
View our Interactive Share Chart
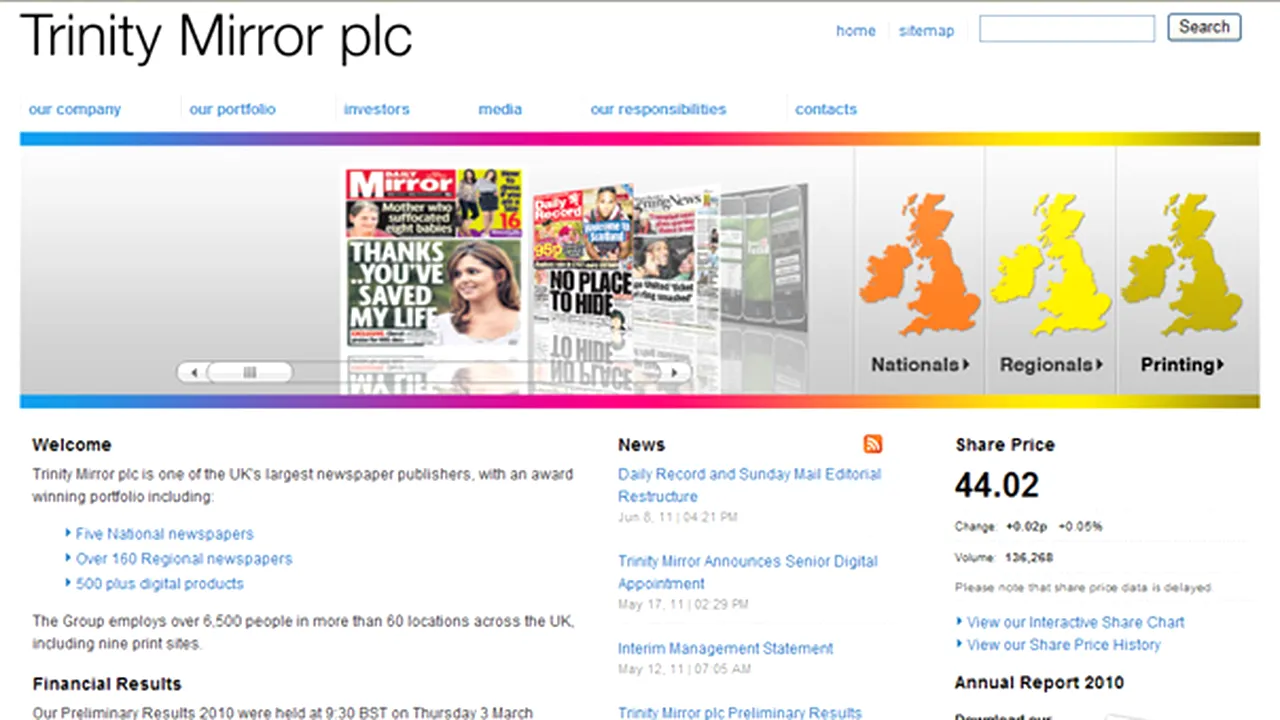pyautogui.click(x=1076, y=622)
